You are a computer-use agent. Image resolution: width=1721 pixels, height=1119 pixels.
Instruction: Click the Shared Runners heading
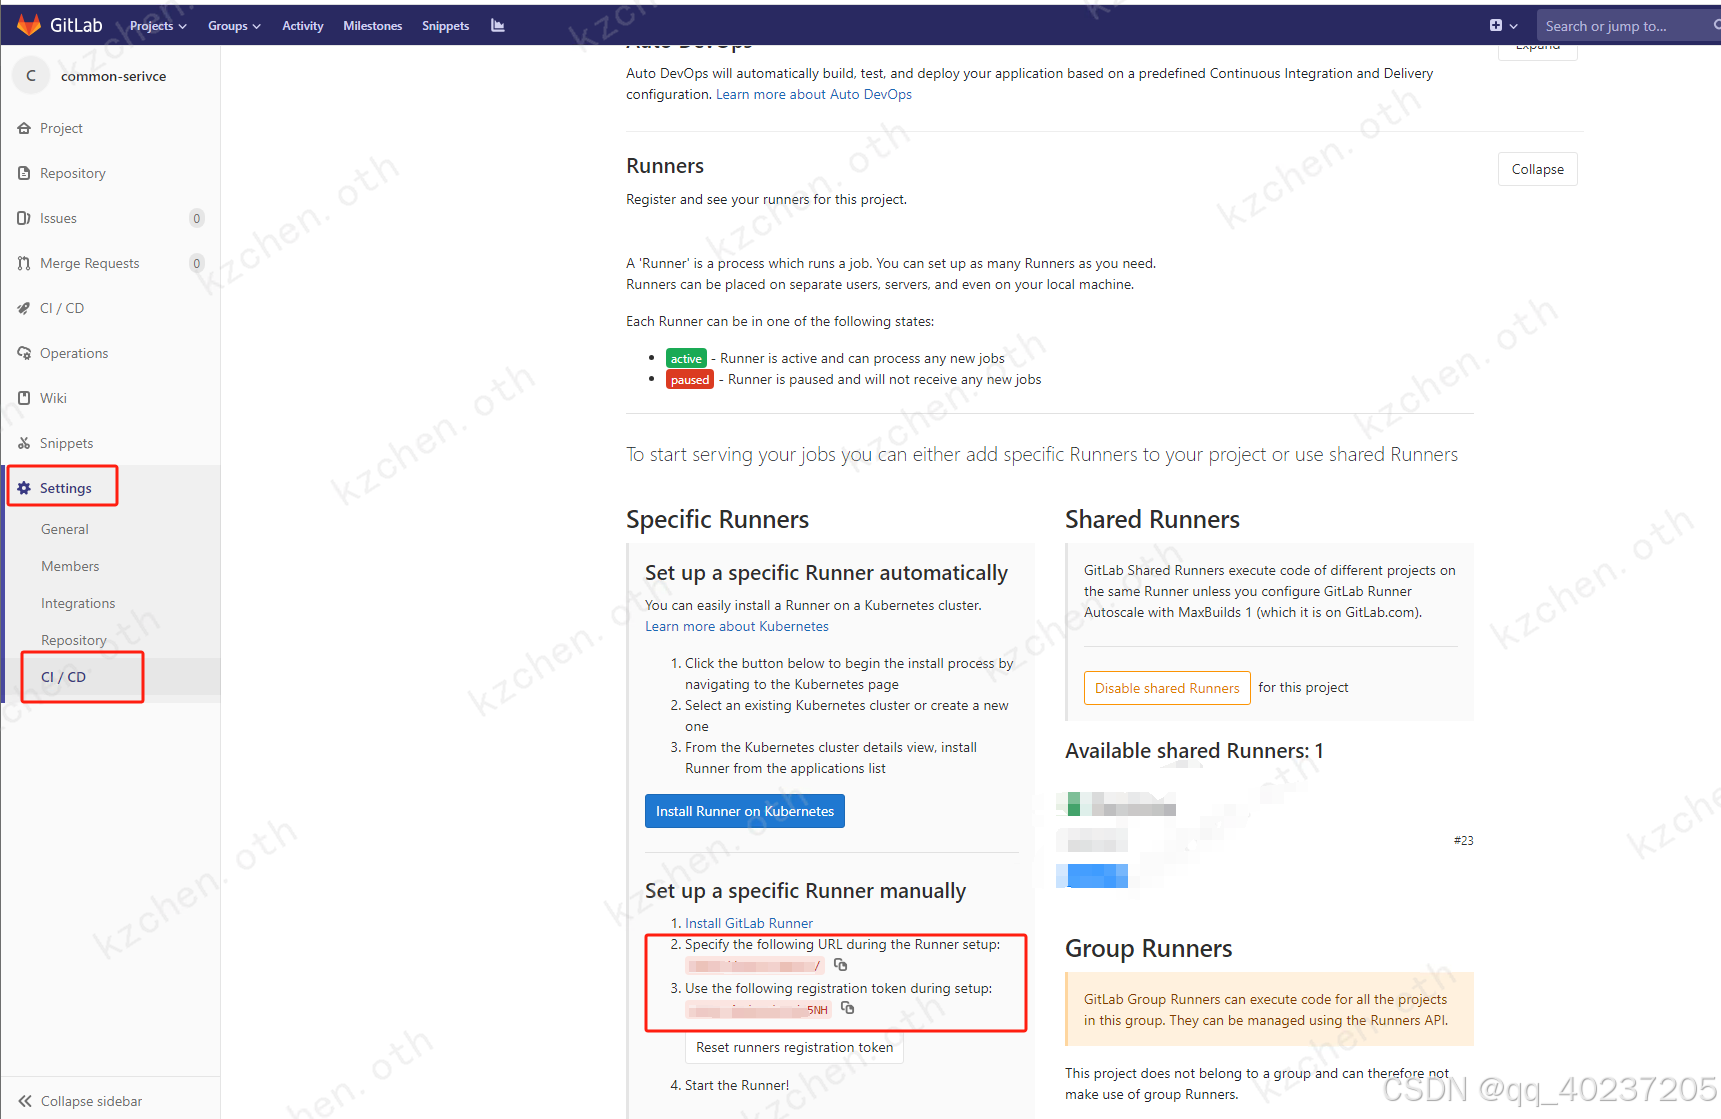[1152, 519]
